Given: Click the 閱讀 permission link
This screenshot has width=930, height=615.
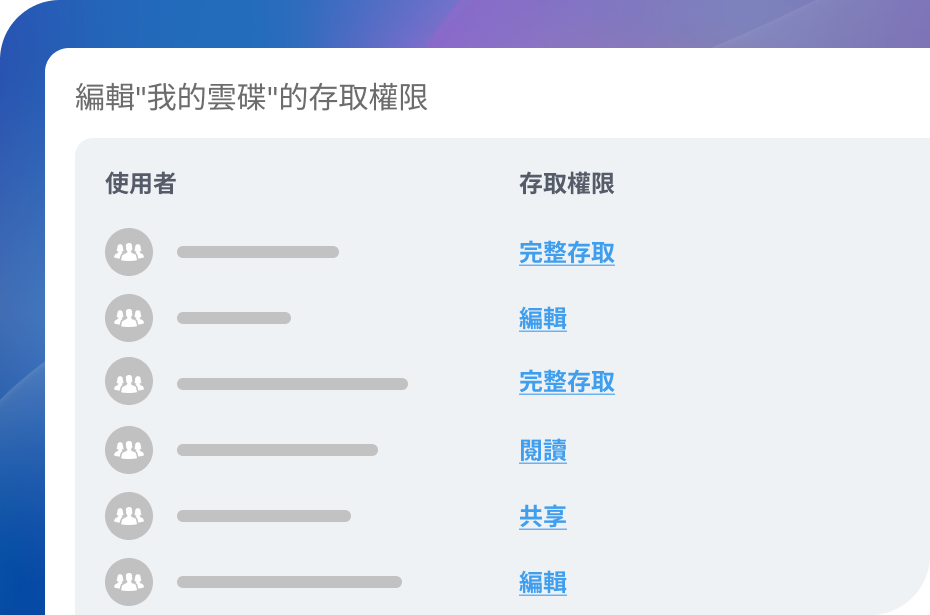Looking at the screenshot, I should coord(543,451).
